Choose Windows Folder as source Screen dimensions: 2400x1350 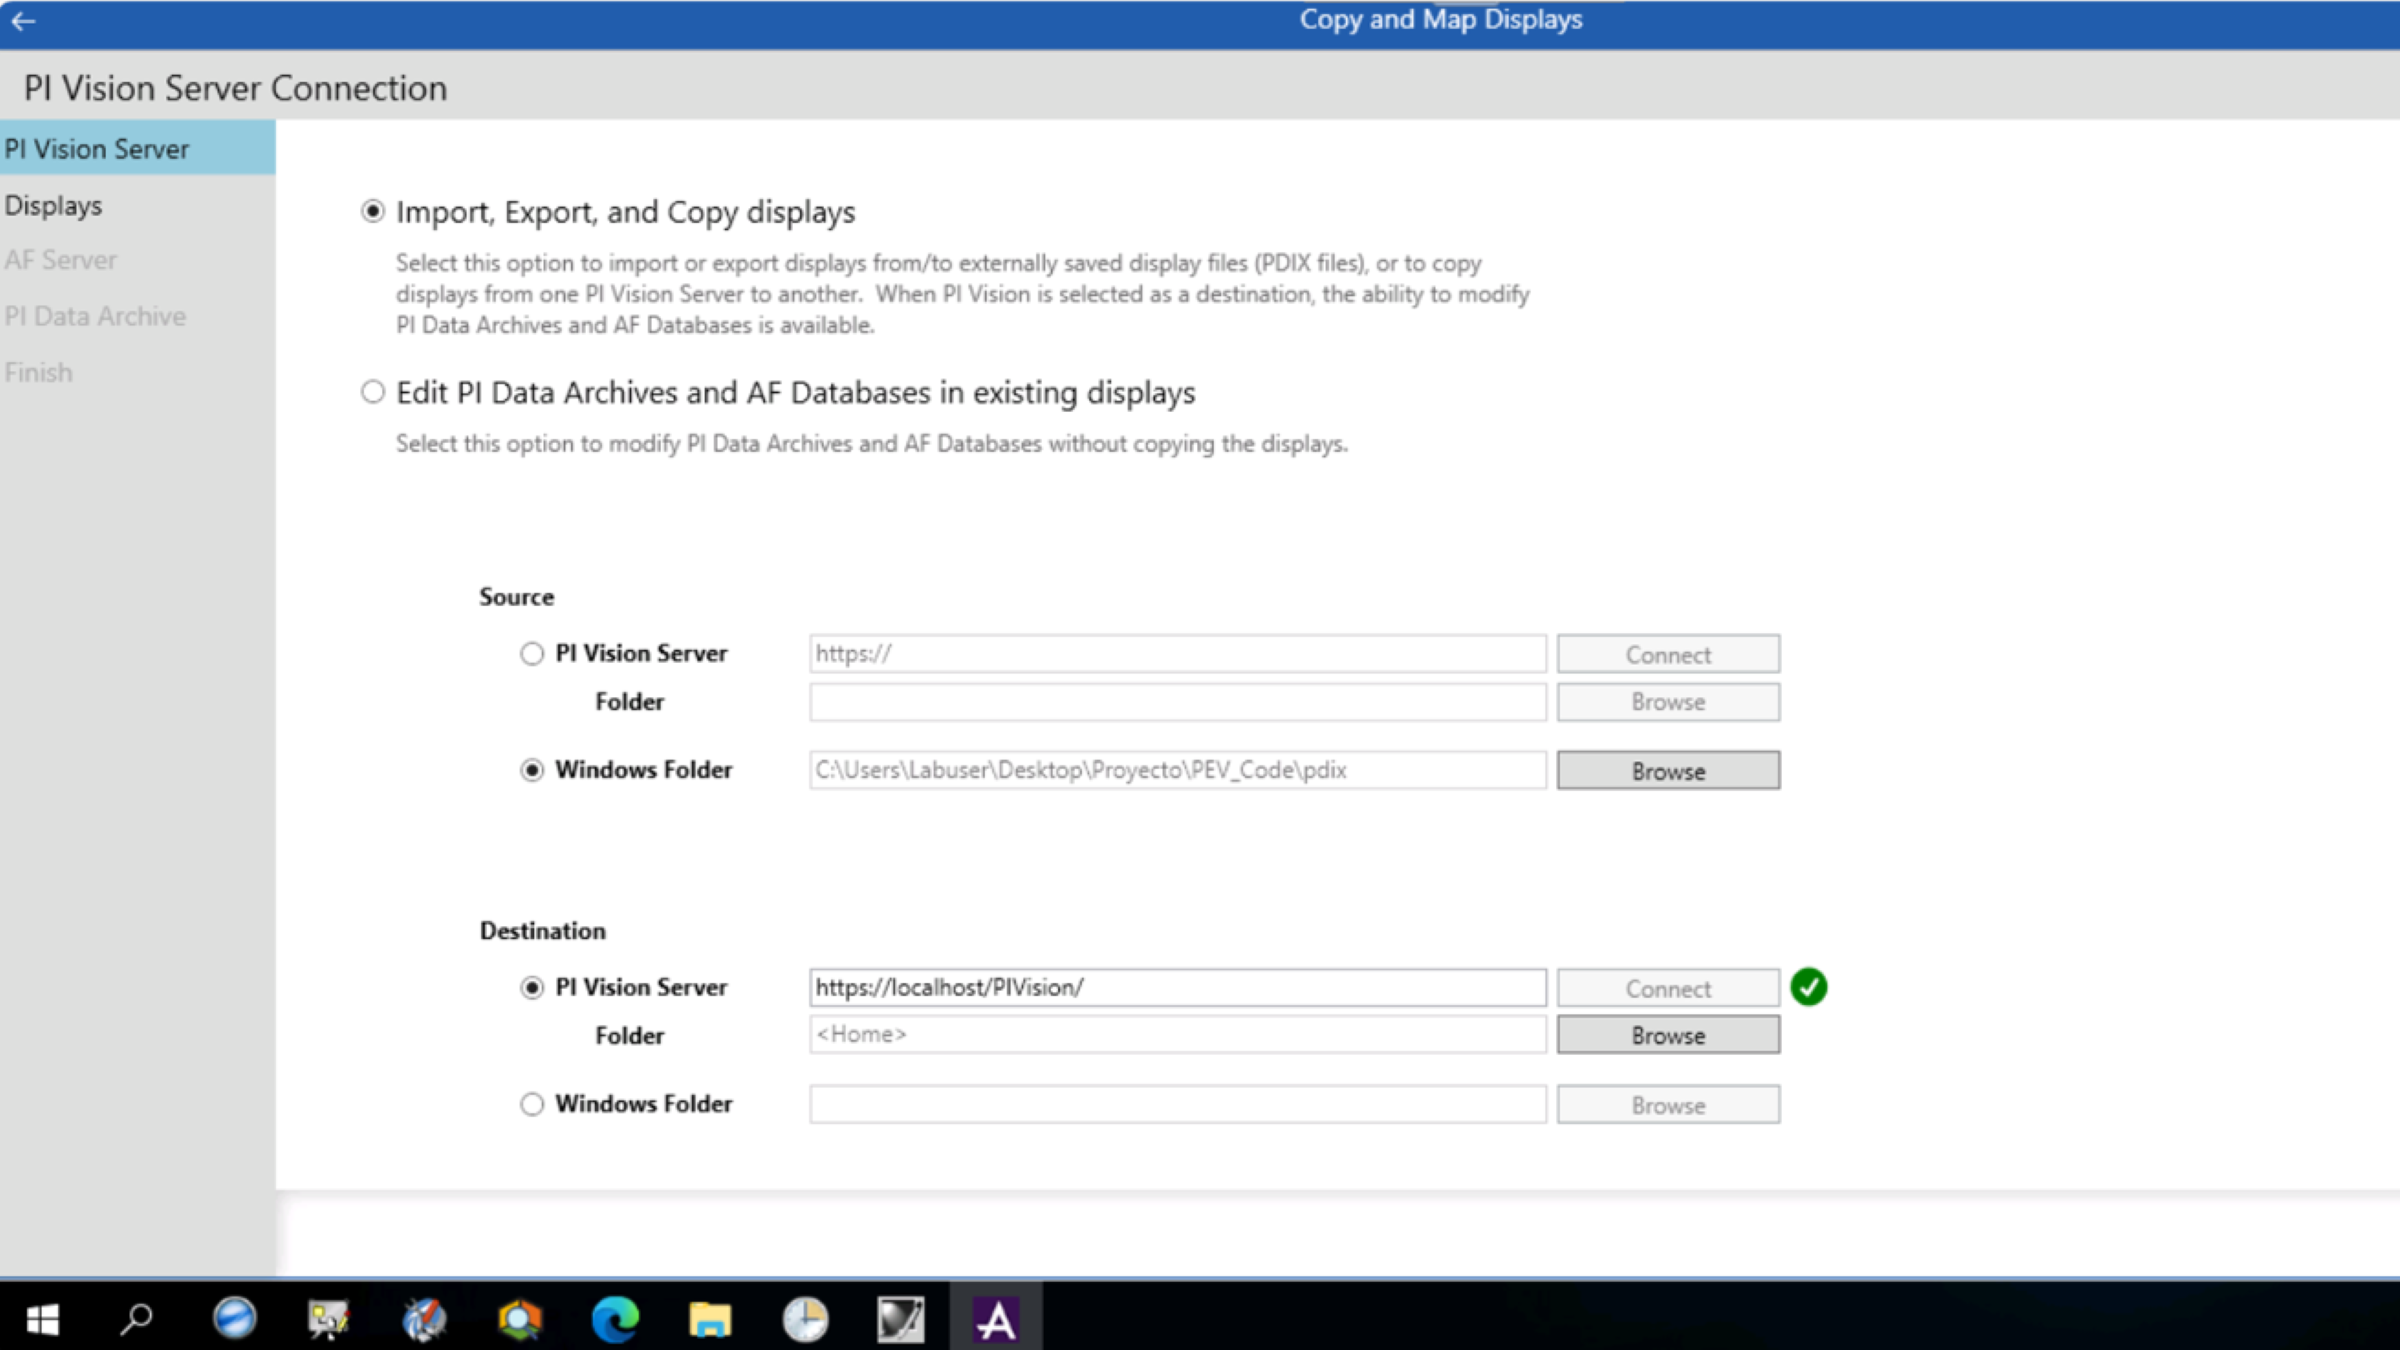point(531,770)
